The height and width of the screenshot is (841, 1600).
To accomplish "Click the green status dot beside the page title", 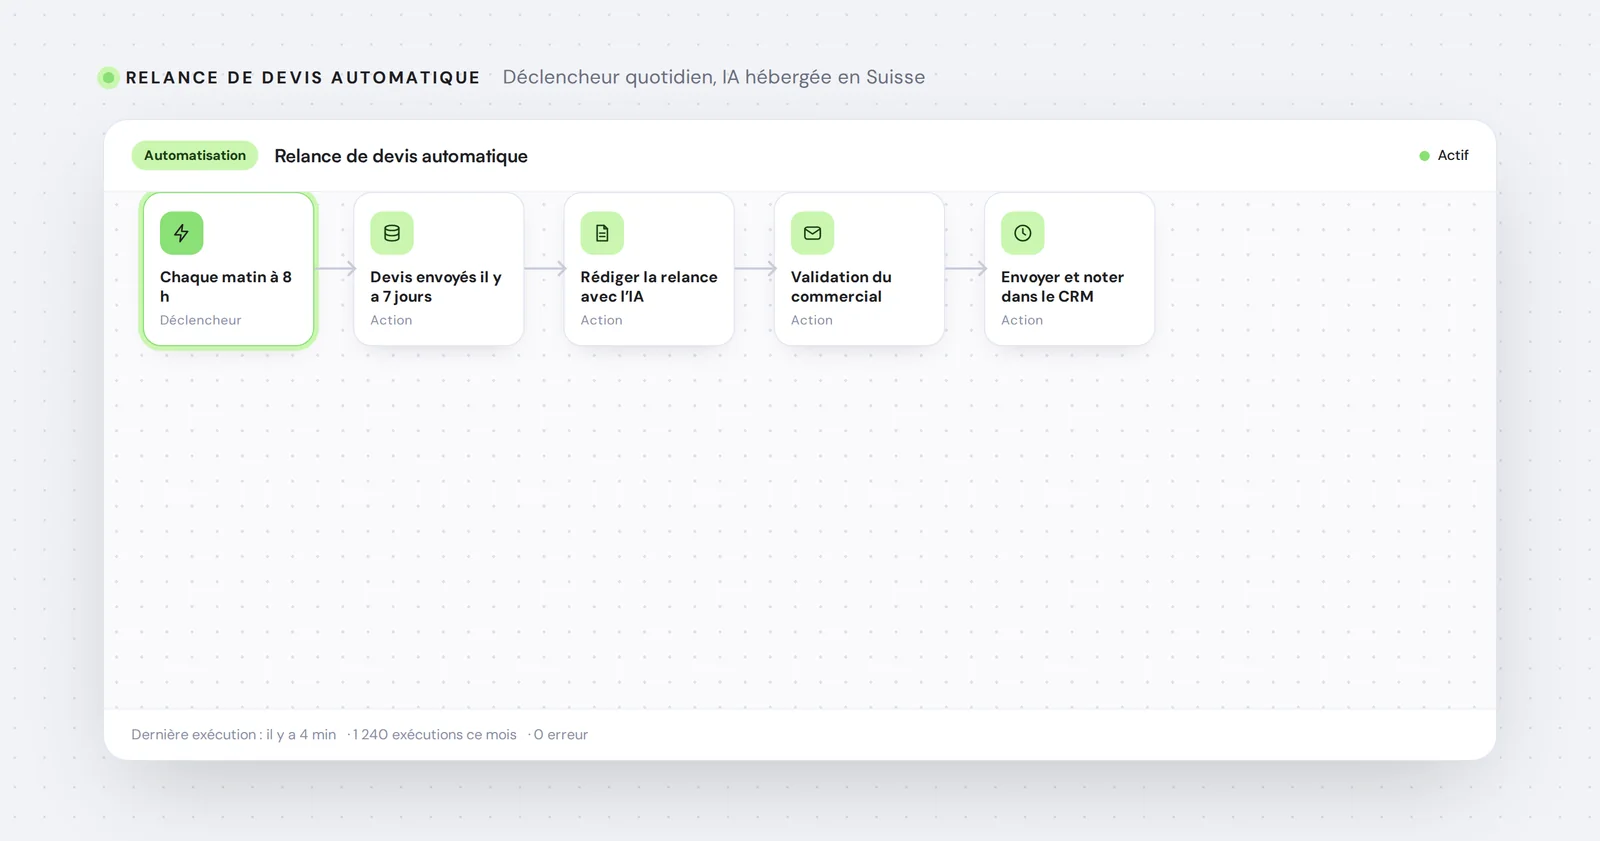I will click(108, 77).
